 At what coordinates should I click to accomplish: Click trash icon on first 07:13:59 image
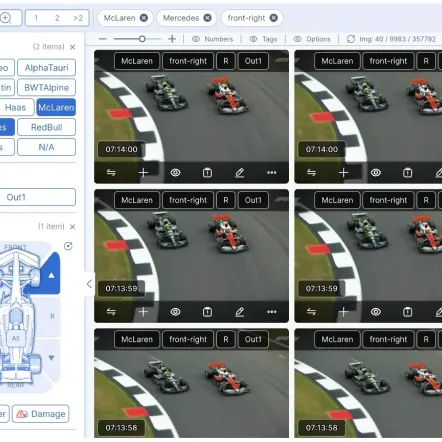(207, 312)
